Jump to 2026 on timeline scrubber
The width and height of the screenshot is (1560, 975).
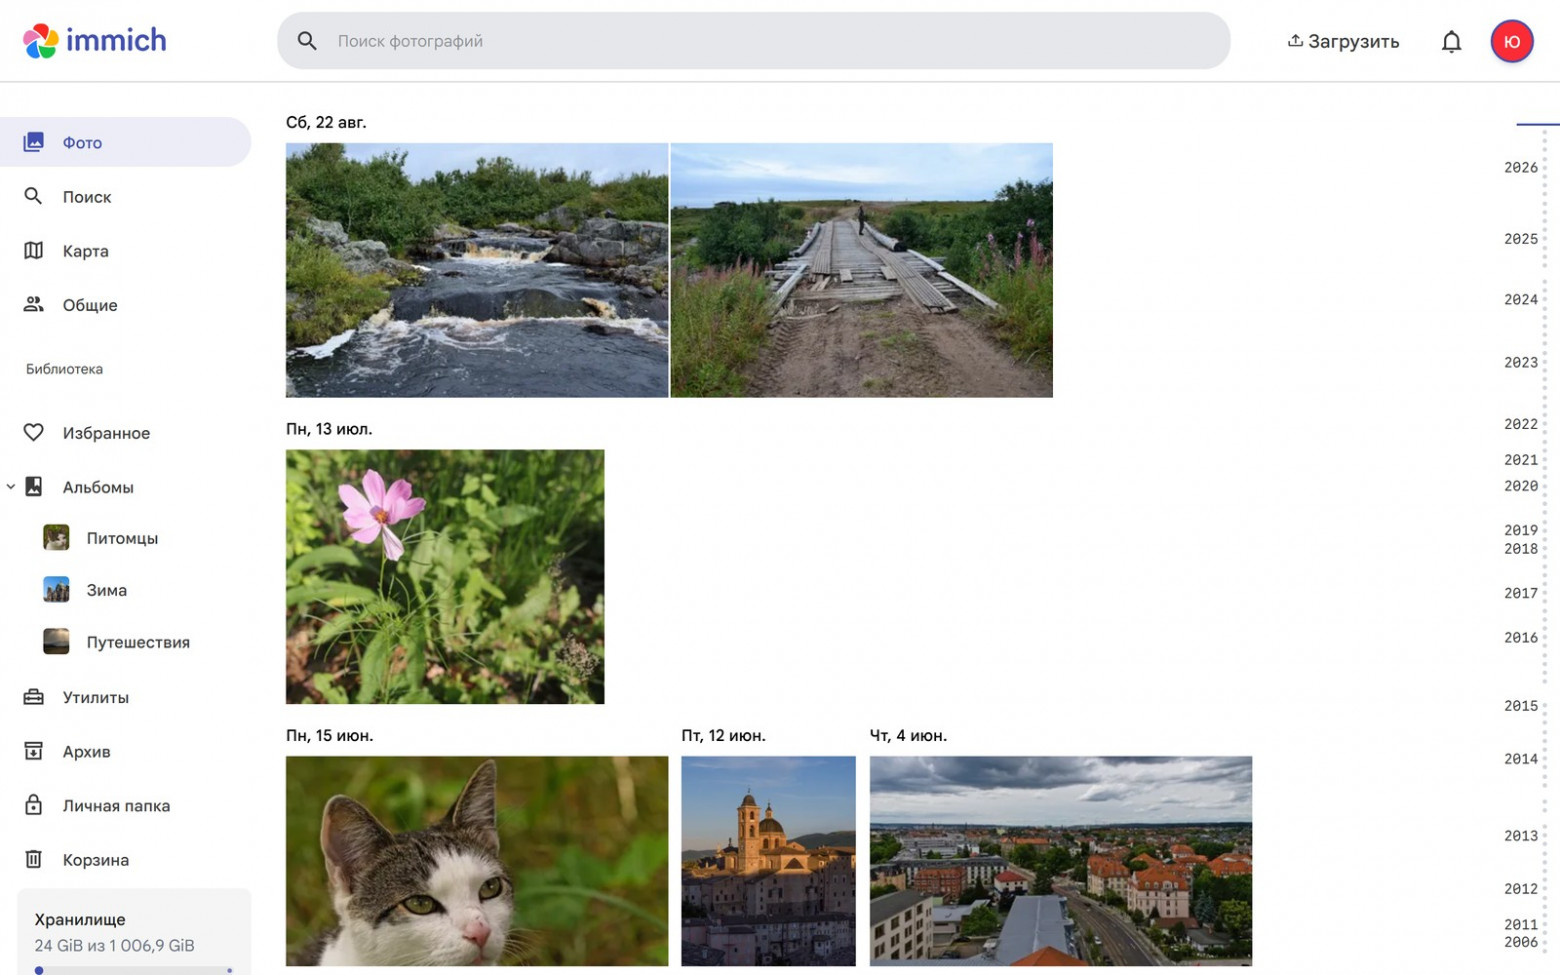(1521, 167)
